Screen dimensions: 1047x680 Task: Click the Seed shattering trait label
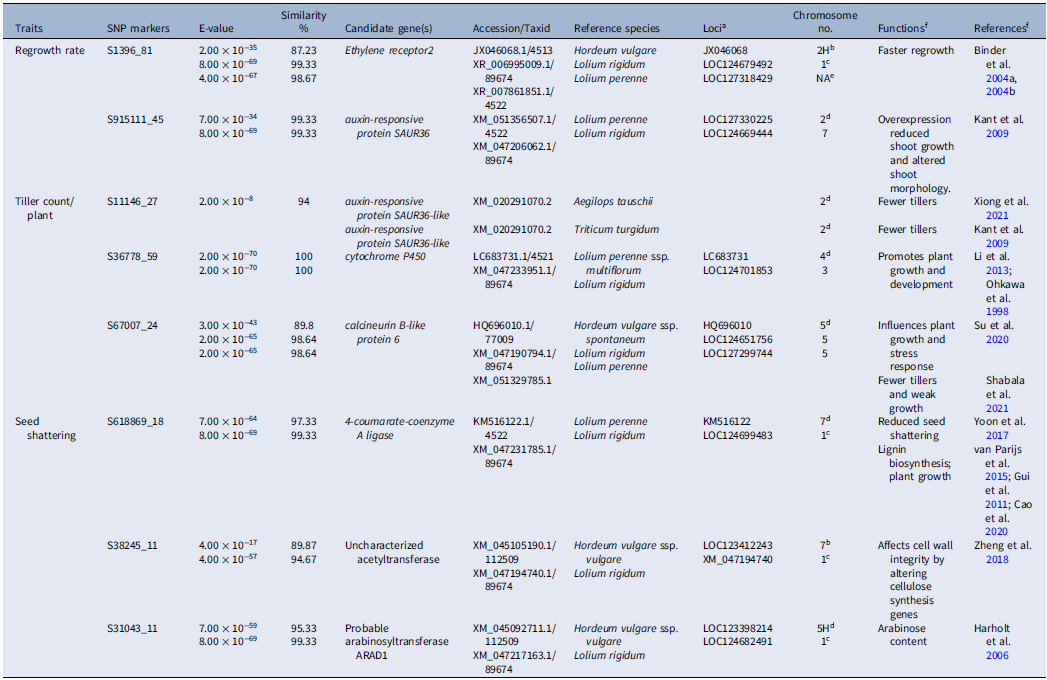(45, 428)
